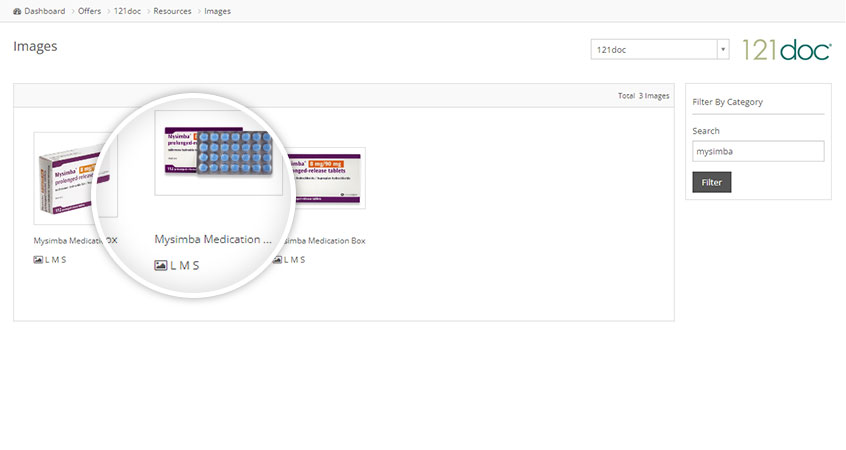Open third Mysimba 8 mg/90 mg thumbnail

pyautogui.click(x=325, y=178)
